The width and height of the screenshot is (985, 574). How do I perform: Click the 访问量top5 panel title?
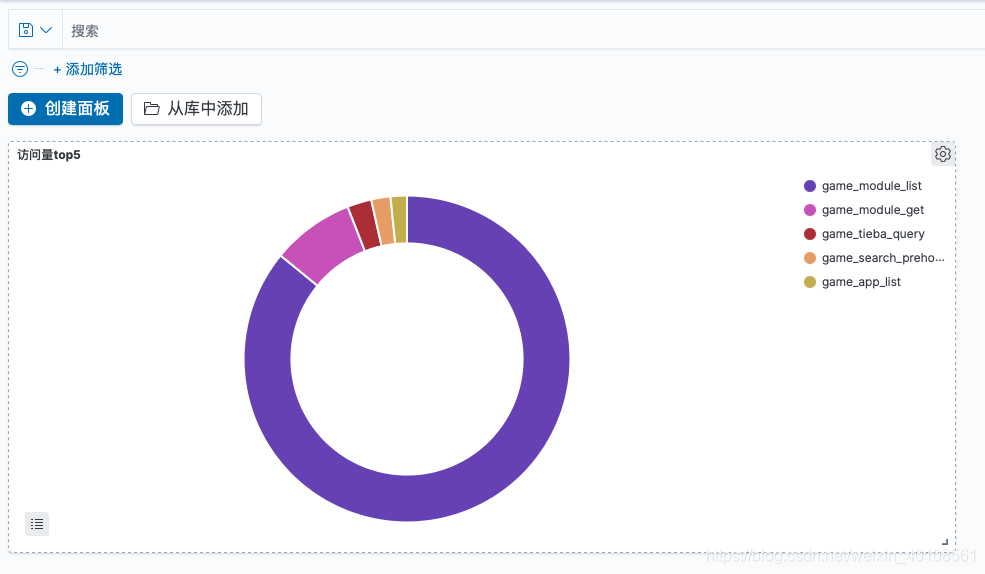pos(49,155)
